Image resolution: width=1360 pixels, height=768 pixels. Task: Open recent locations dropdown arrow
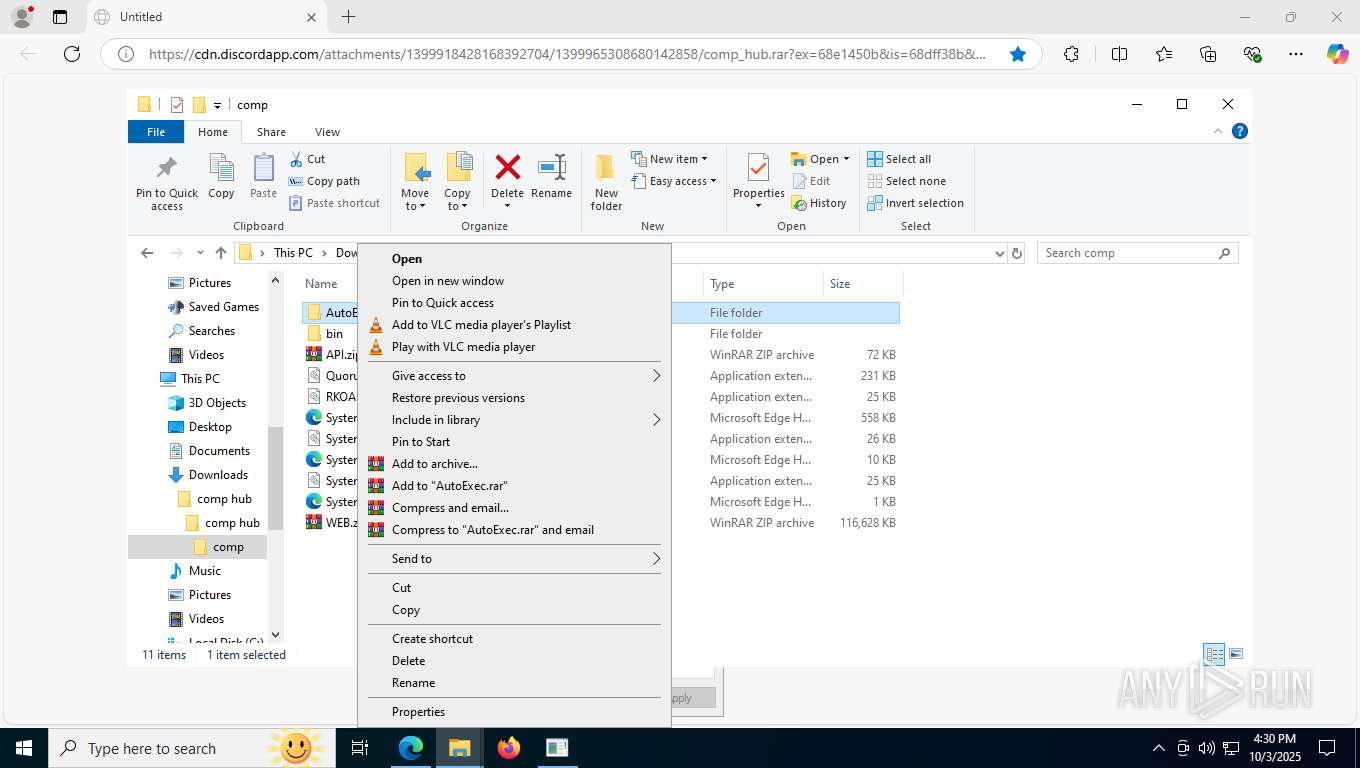200,254
